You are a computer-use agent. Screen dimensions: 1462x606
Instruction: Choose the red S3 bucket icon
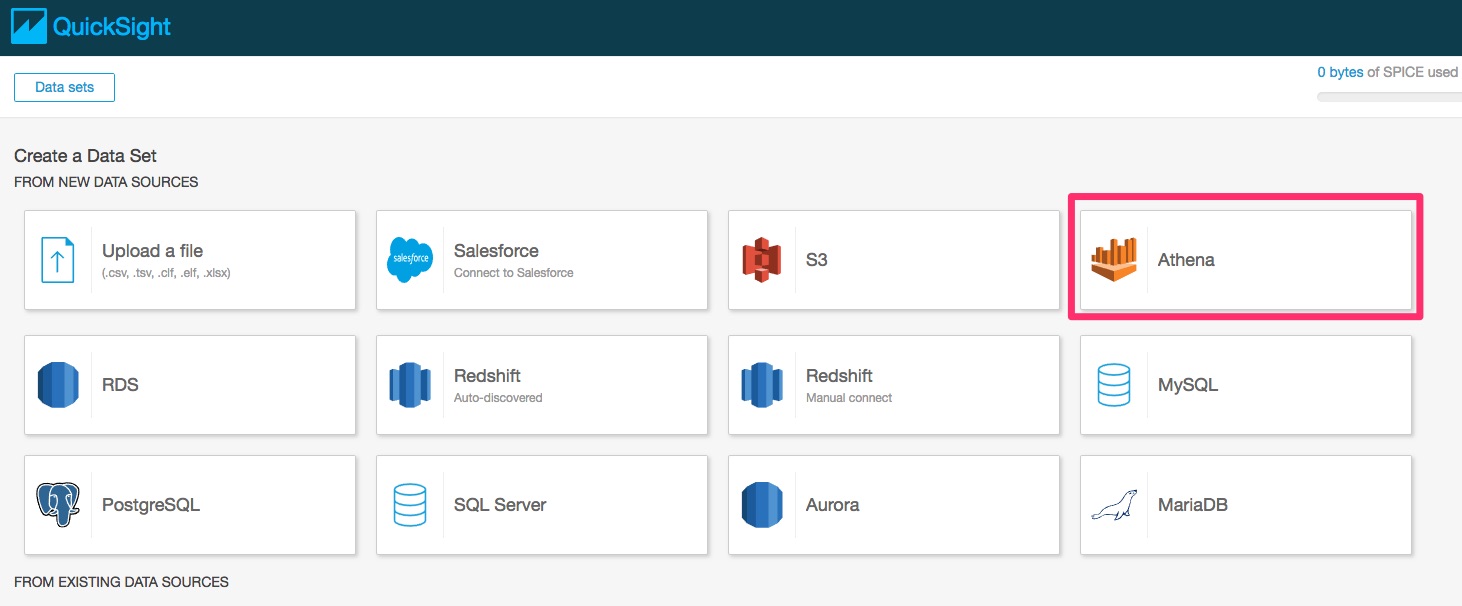761,260
